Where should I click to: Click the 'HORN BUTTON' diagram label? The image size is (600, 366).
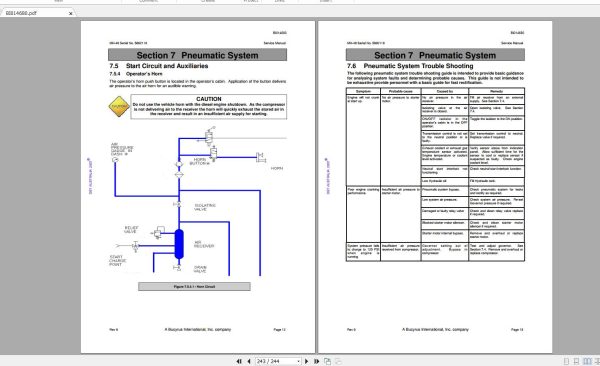point(200,162)
